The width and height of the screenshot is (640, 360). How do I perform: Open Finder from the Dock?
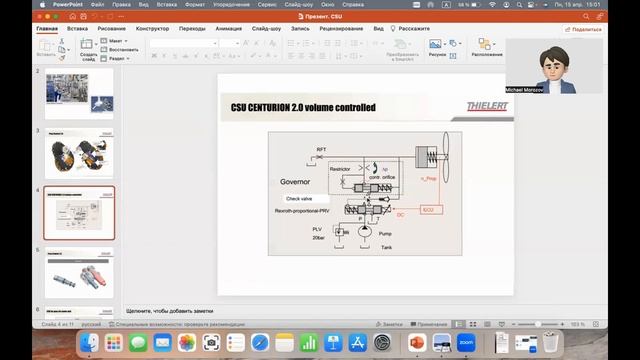coord(89,342)
